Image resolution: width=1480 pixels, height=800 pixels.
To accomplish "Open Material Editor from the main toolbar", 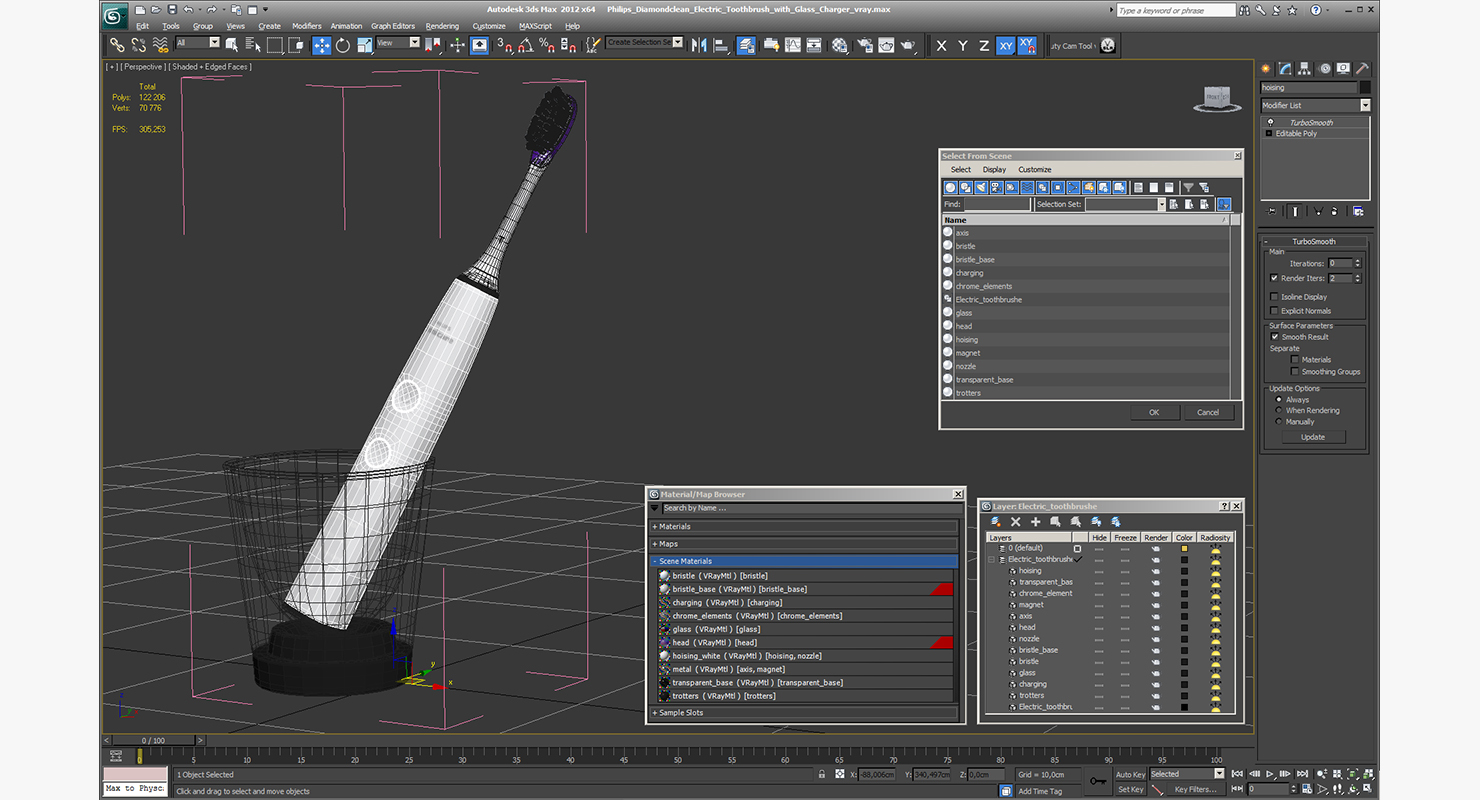I will point(839,45).
